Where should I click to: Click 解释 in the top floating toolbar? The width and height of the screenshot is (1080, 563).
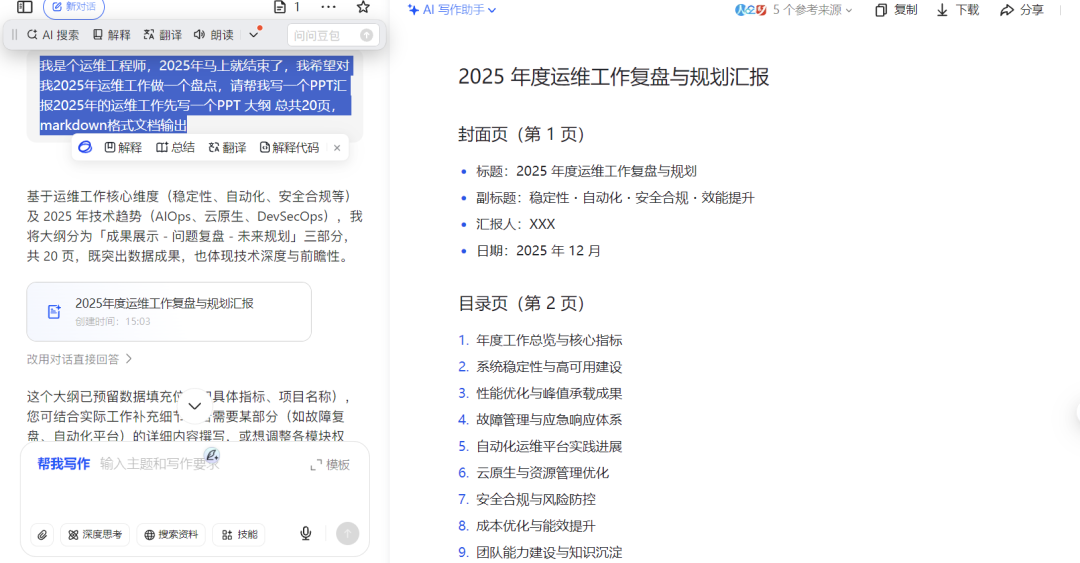(x=112, y=35)
